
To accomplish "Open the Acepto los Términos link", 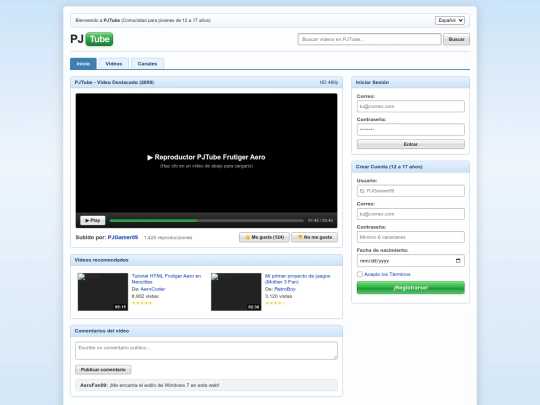I will click(387, 274).
